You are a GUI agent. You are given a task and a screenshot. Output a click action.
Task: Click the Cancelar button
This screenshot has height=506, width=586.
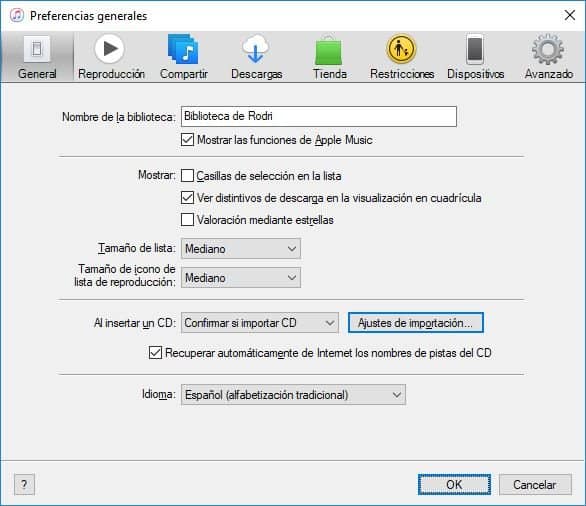[535, 484]
